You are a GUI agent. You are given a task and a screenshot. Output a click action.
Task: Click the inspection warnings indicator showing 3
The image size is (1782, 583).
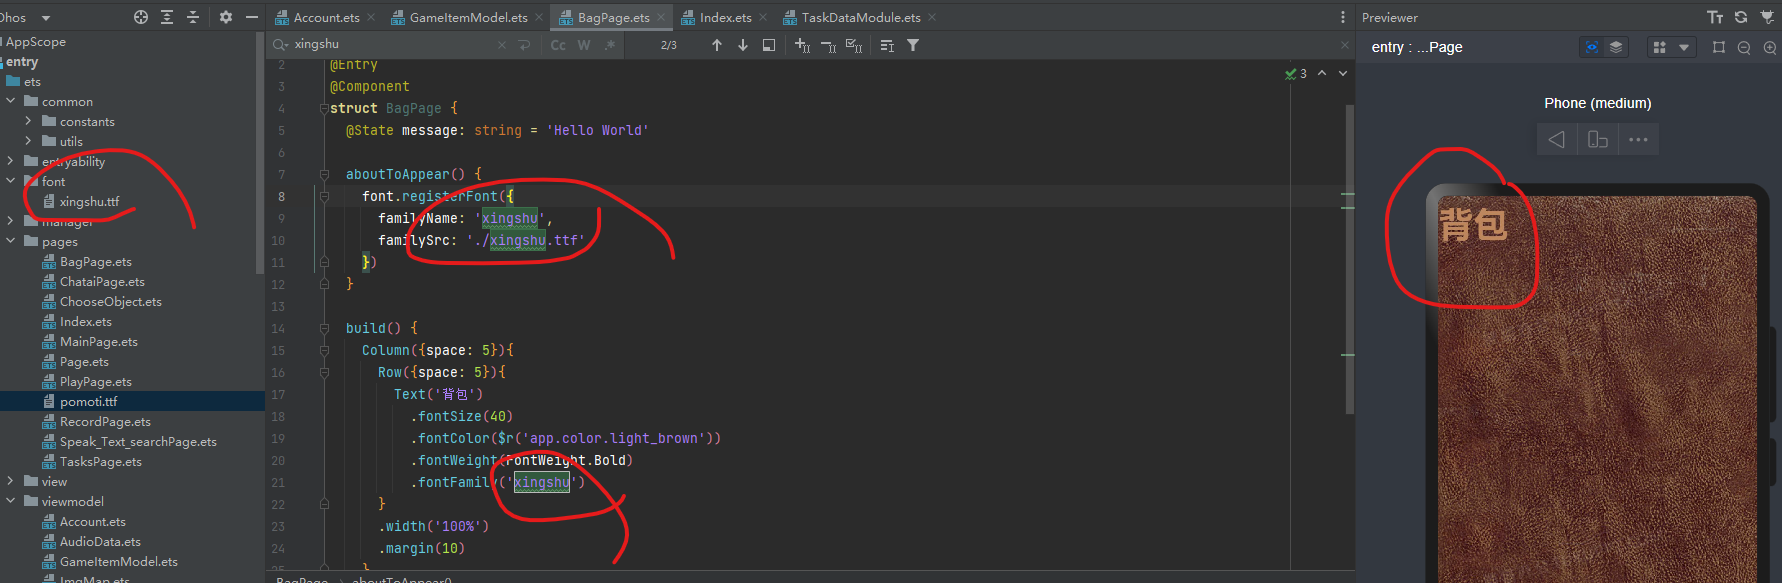[x=1296, y=73]
